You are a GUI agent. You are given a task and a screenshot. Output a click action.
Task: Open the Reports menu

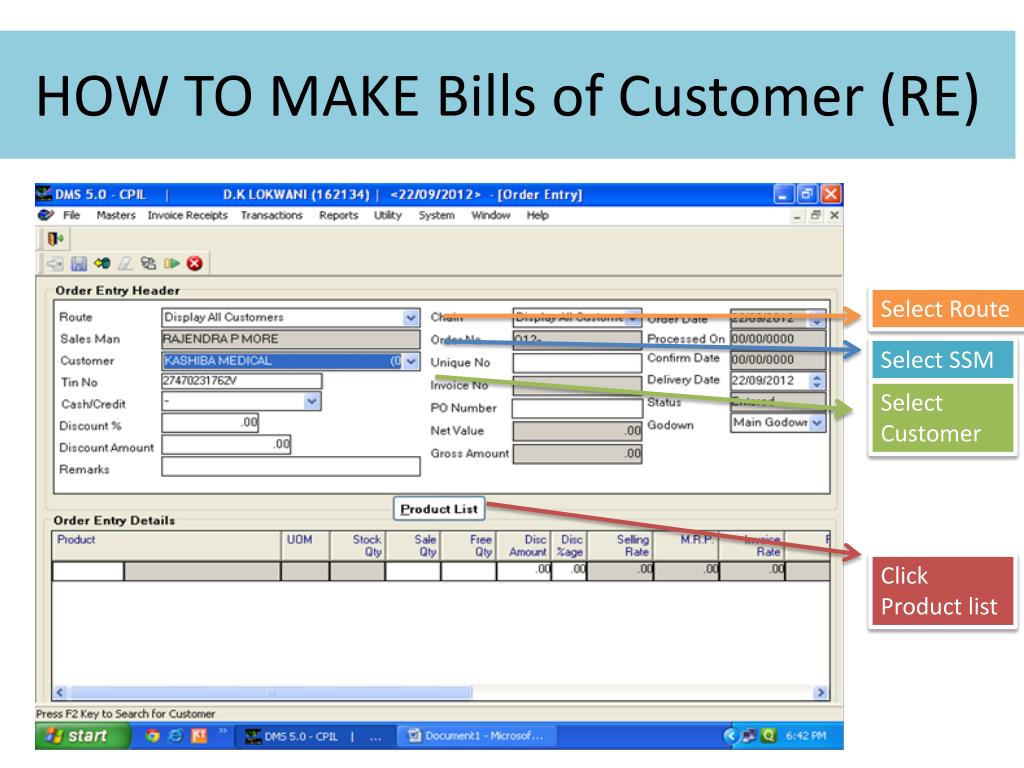tap(338, 216)
